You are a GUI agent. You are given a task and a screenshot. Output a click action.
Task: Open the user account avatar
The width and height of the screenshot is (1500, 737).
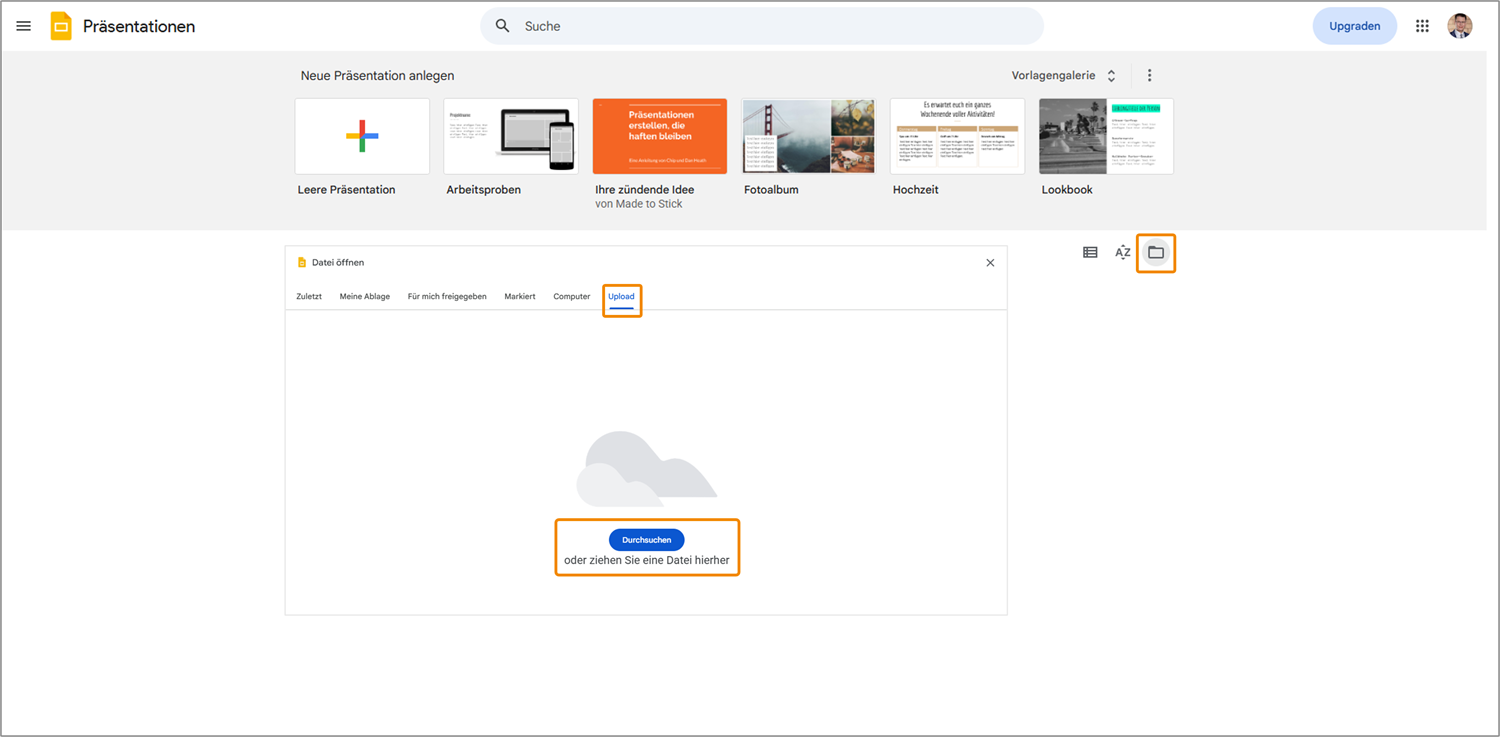pyautogui.click(x=1460, y=26)
